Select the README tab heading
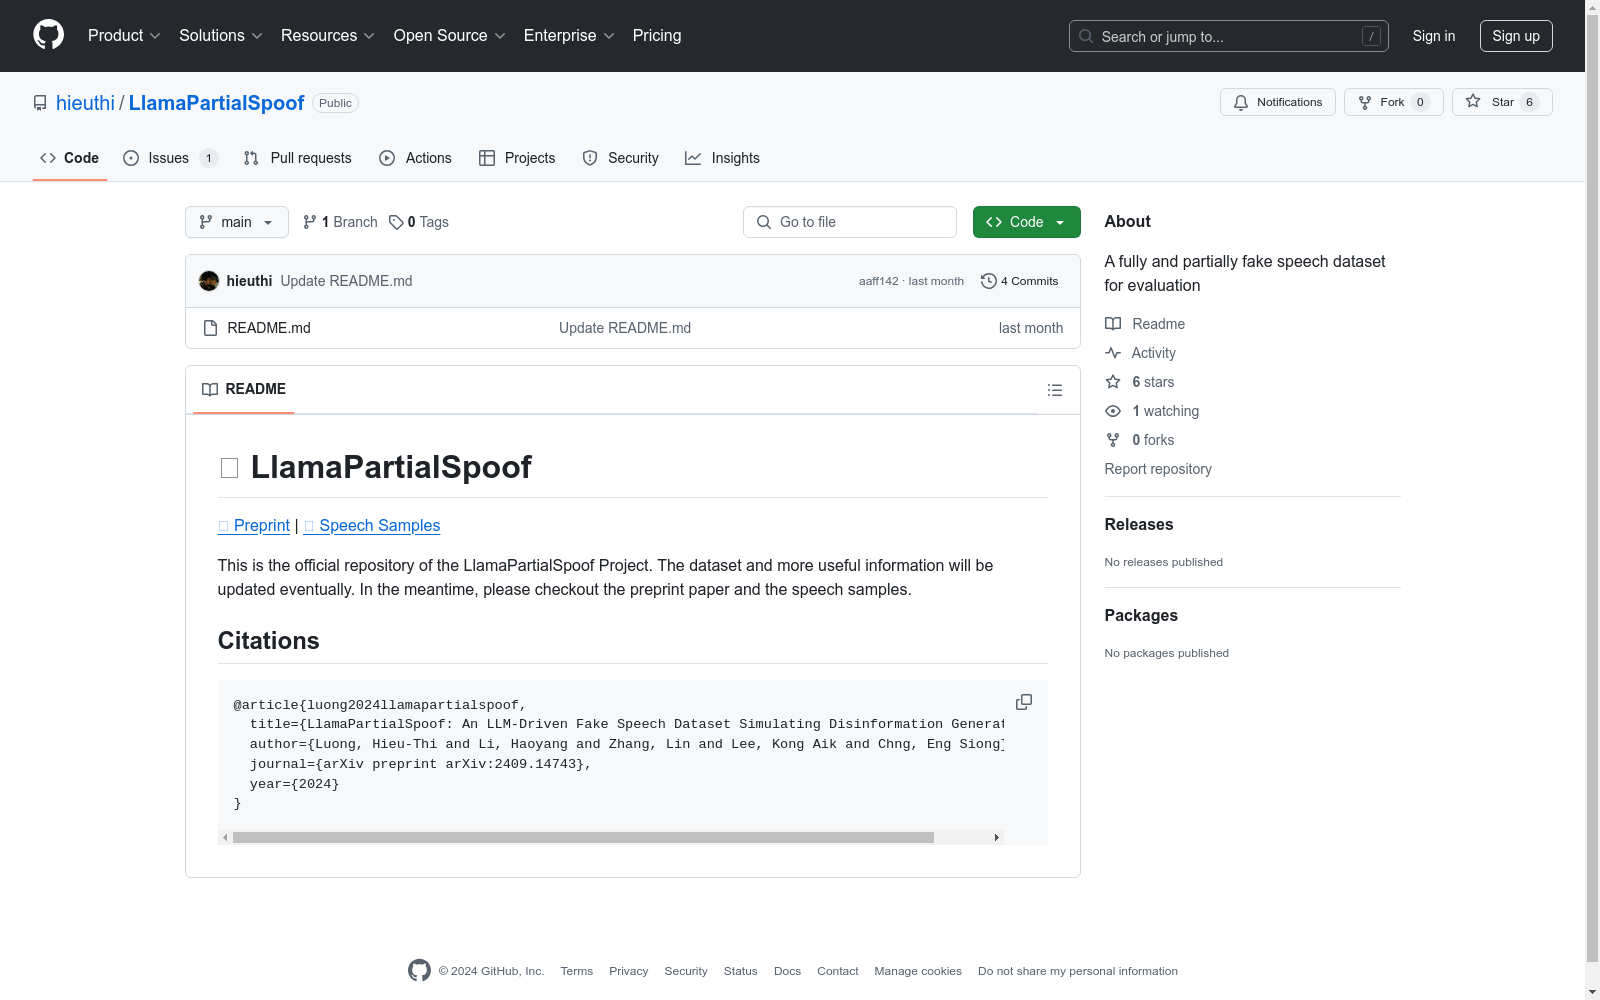This screenshot has height=1000, width=1600. tap(244, 389)
